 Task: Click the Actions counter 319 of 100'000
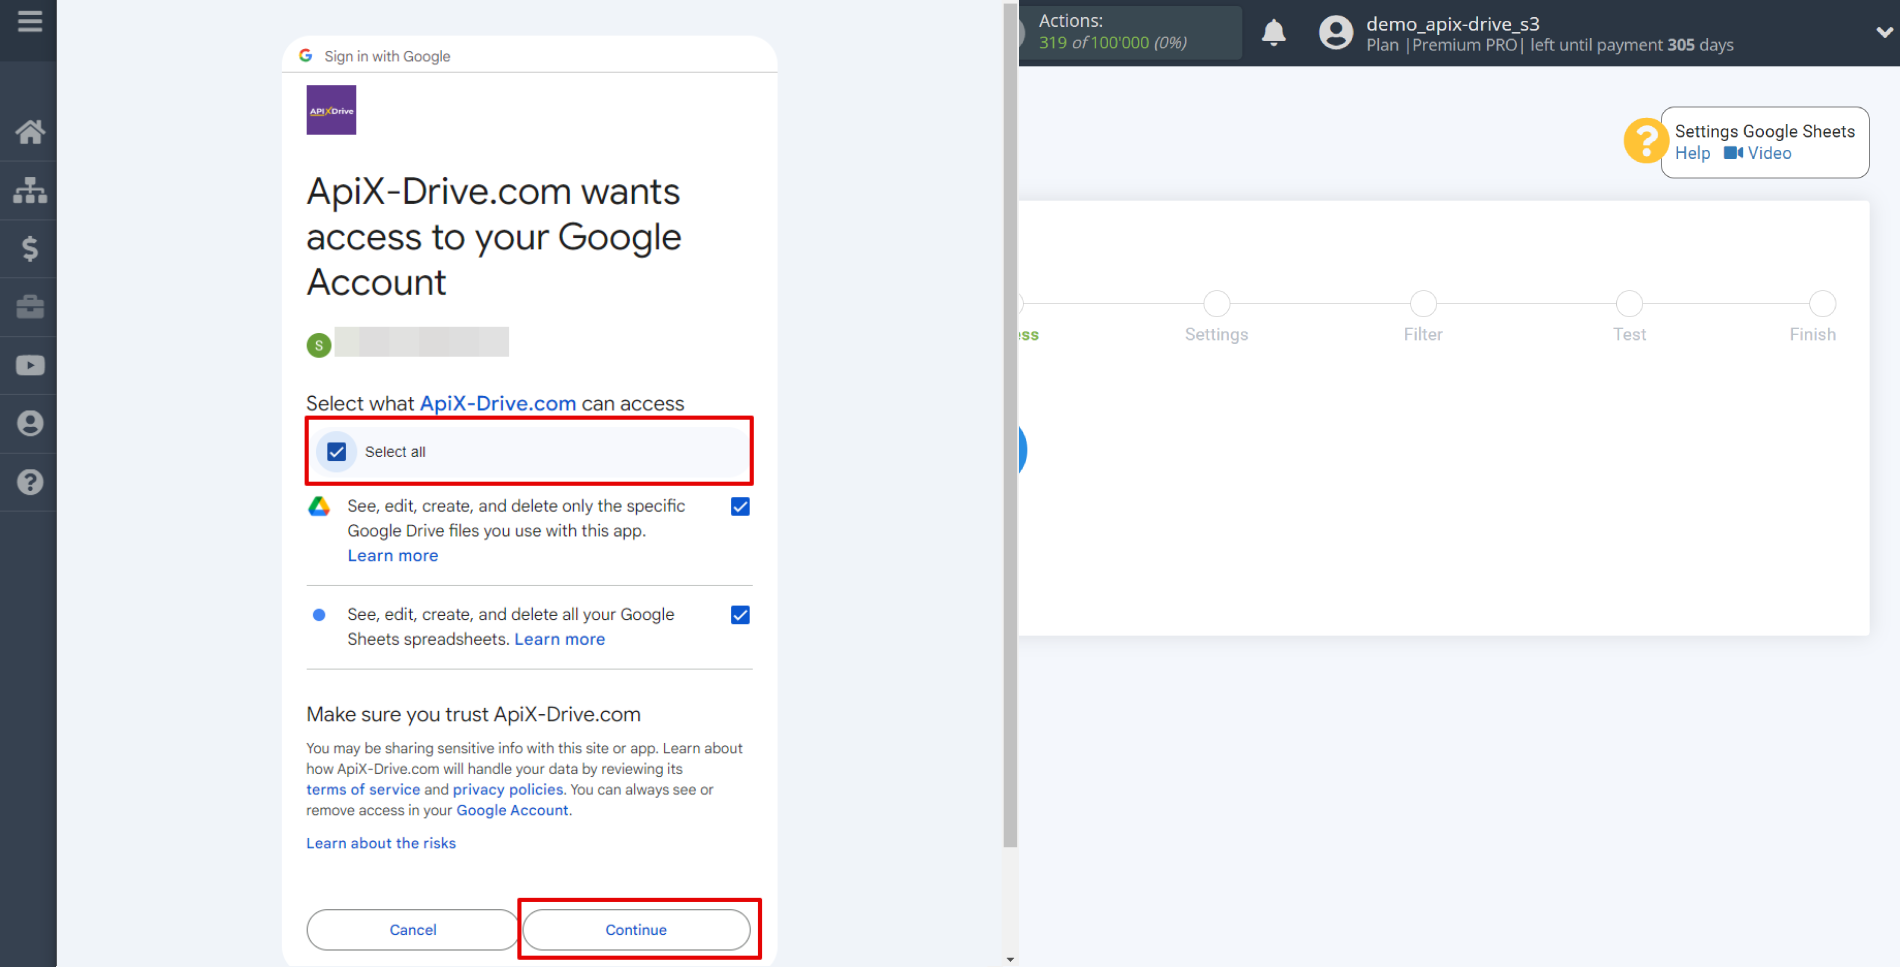1113,43
